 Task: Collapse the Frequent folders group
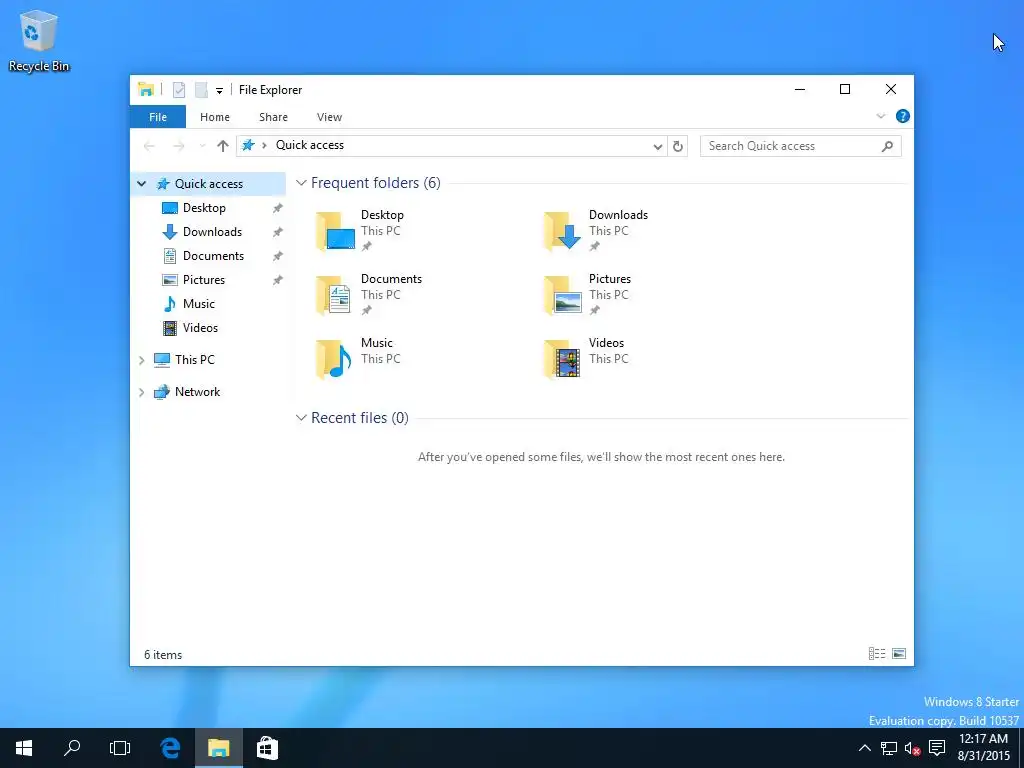click(301, 183)
